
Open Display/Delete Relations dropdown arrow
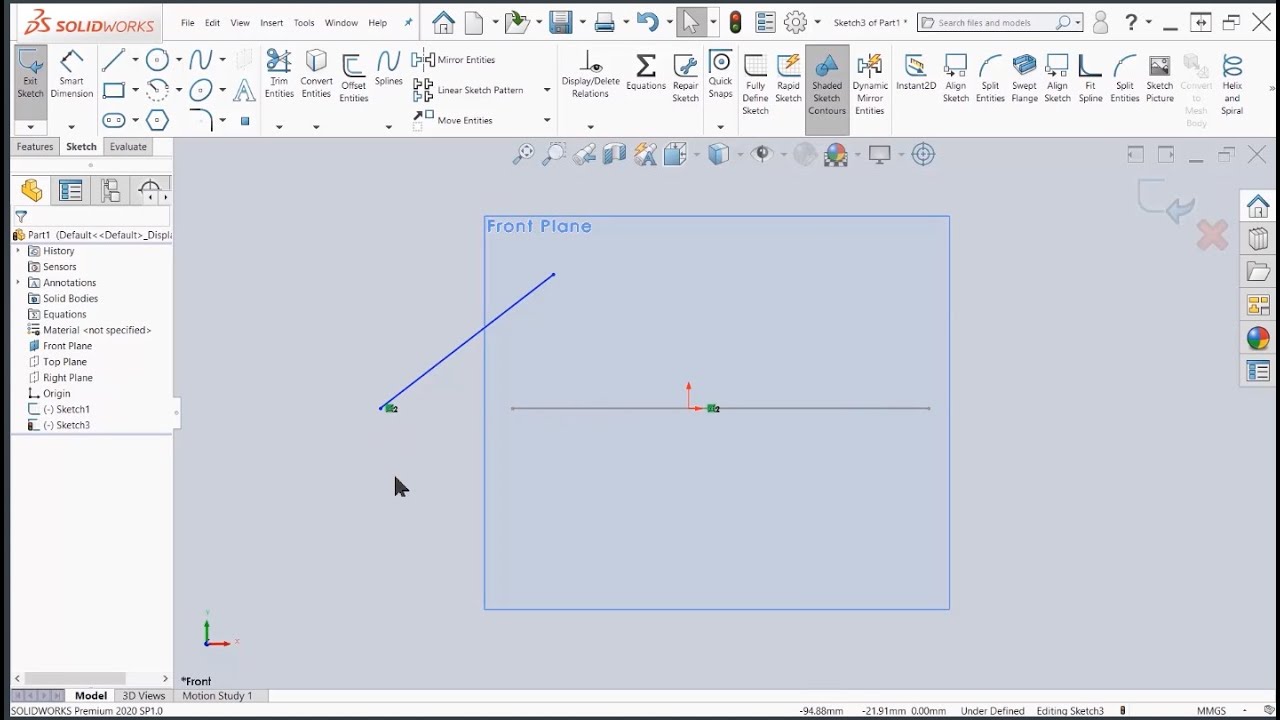pyautogui.click(x=590, y=127)
